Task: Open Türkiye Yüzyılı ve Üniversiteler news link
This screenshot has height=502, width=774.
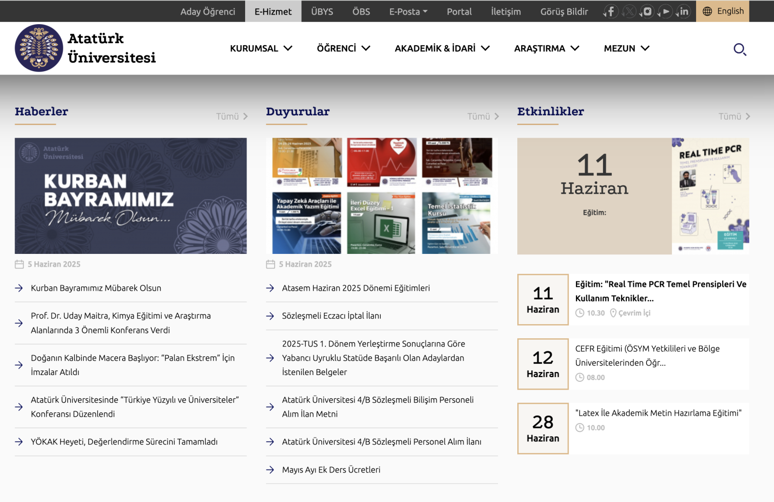Action: [135, 407]
